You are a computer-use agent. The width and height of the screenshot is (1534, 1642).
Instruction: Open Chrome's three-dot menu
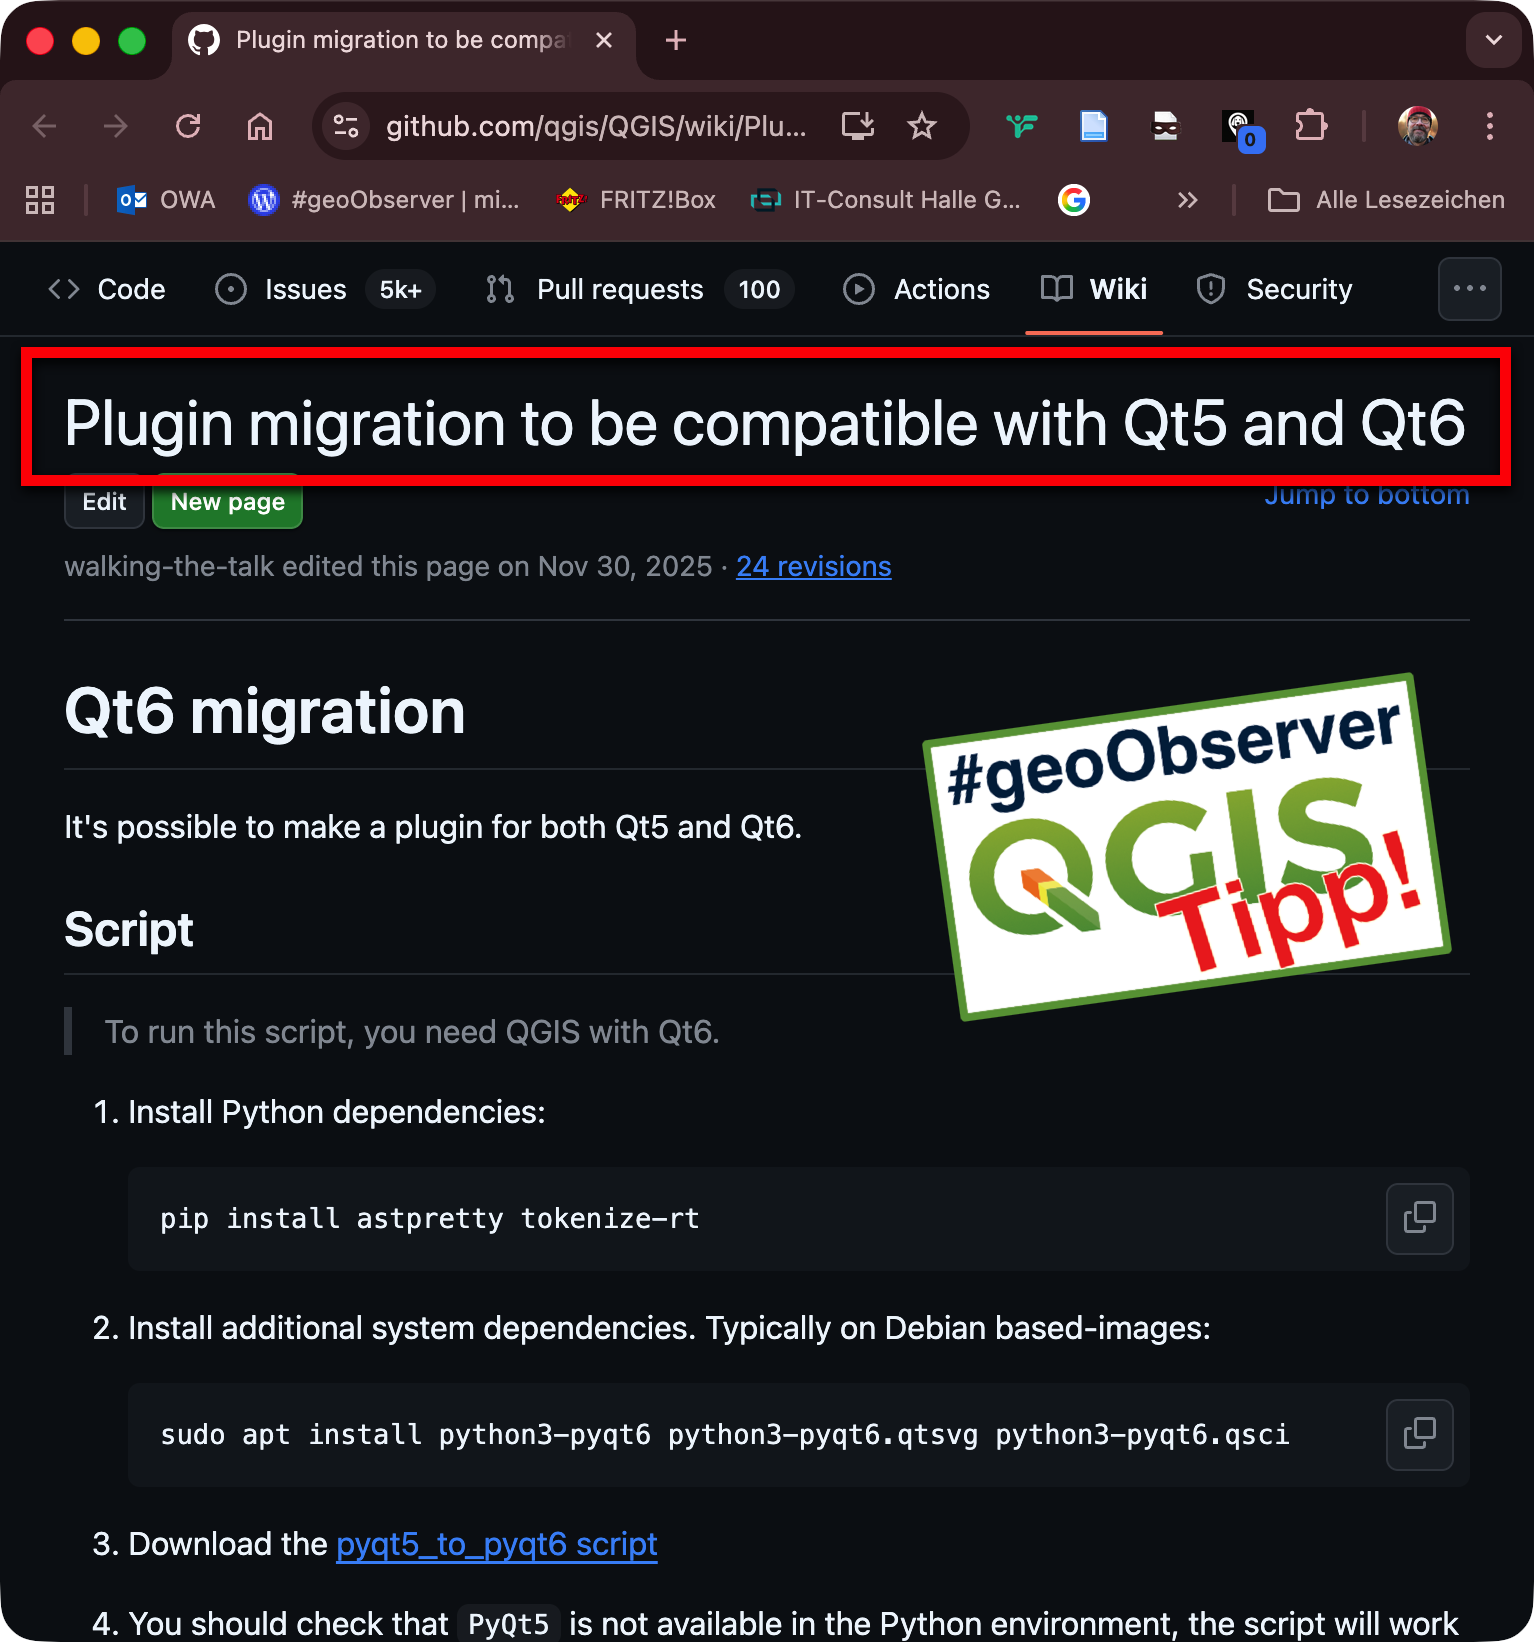tap(1489, 126)
